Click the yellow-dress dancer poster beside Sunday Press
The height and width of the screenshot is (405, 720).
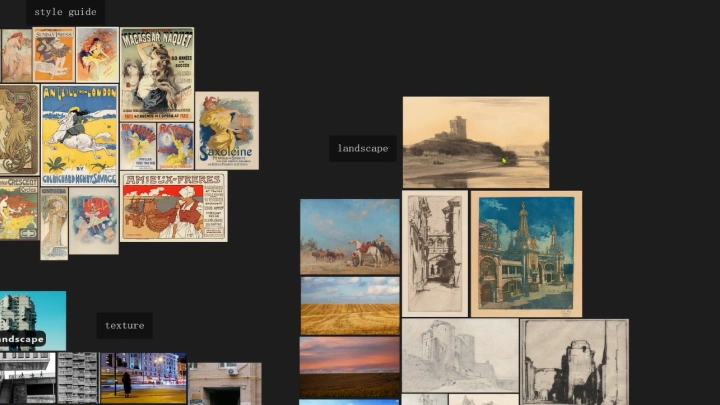point(97,55)
